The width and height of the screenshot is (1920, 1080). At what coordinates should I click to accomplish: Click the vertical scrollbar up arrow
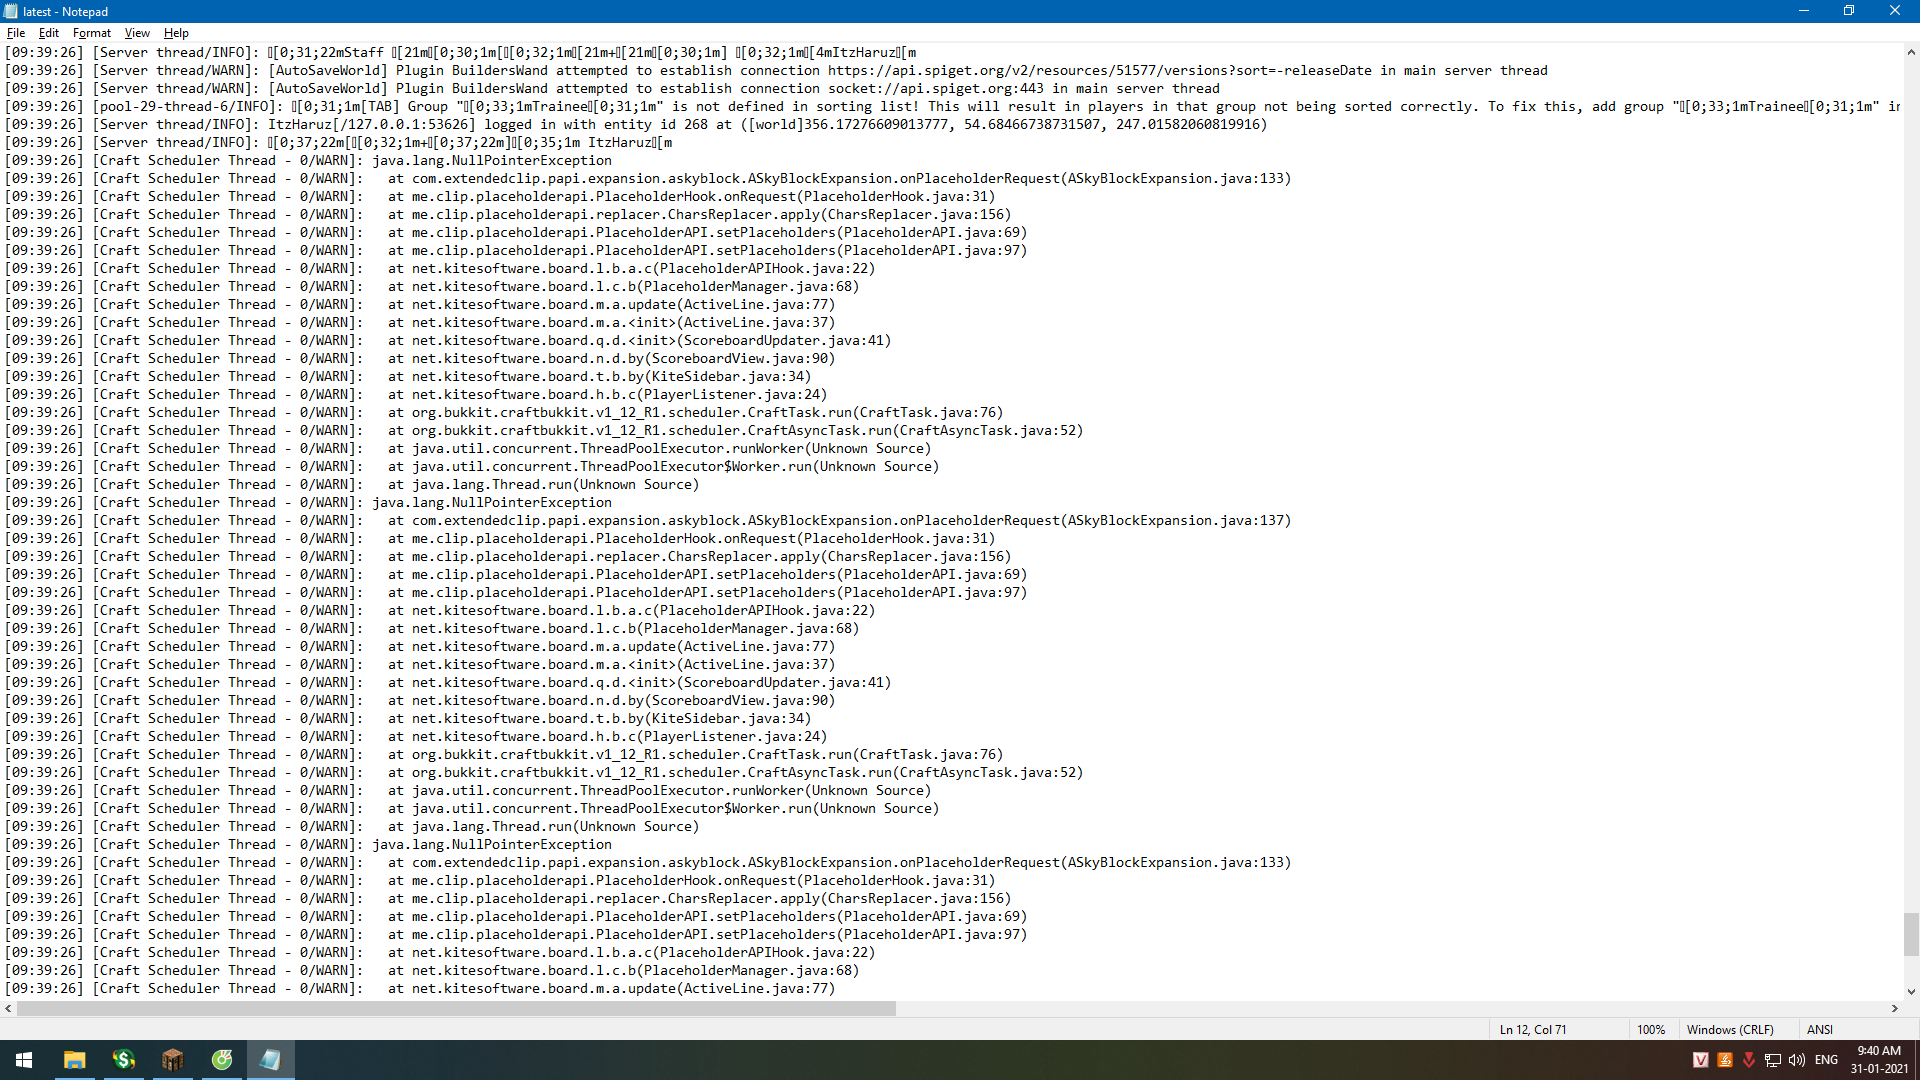(x=1911, y=52)
